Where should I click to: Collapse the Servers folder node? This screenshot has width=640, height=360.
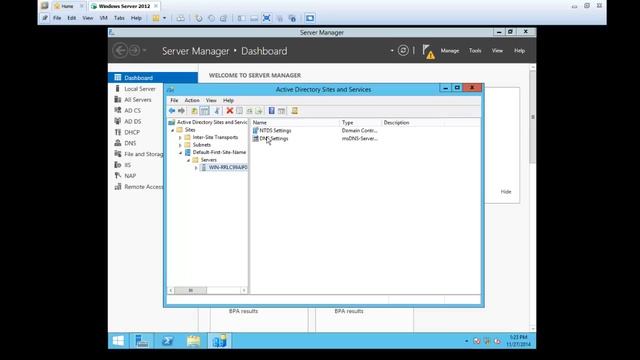(188, 160)
